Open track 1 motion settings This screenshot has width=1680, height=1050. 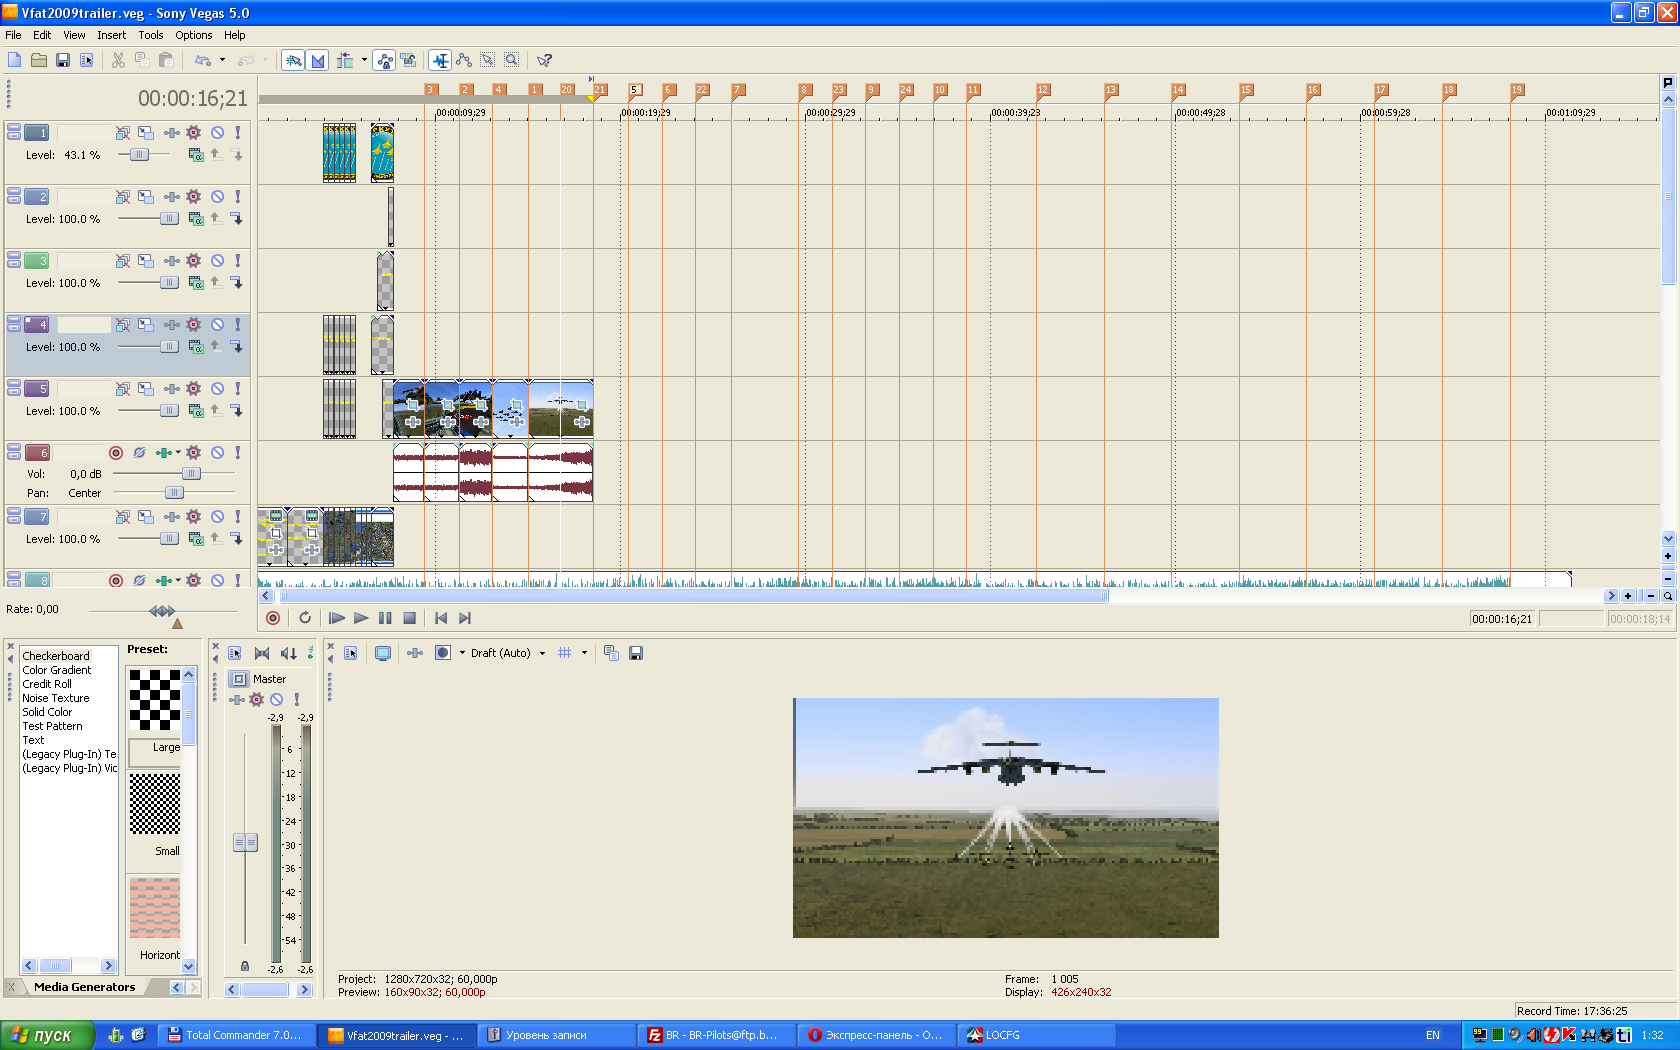point(146,132)
